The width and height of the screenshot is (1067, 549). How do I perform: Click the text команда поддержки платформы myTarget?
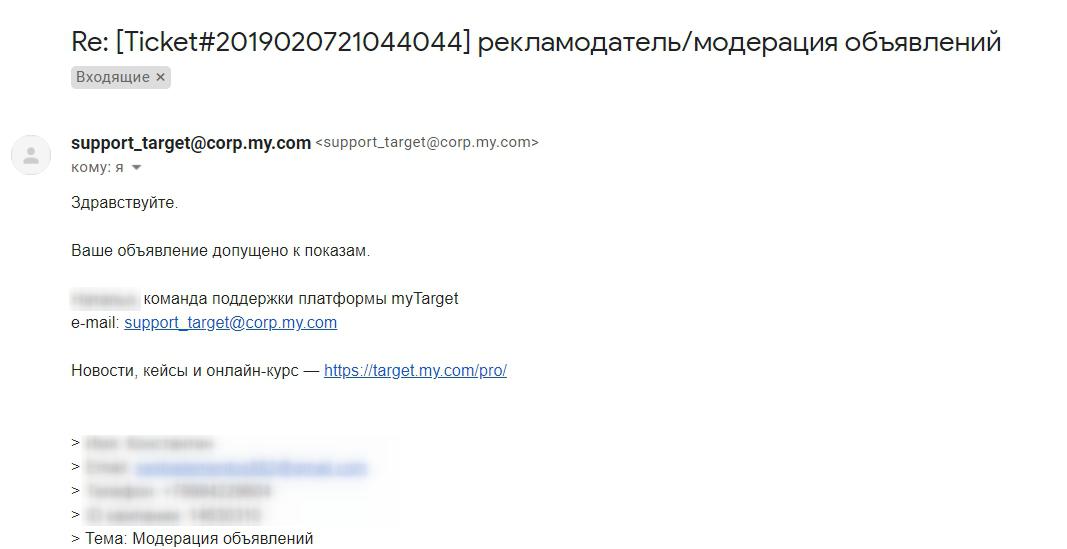pos(301,299)
